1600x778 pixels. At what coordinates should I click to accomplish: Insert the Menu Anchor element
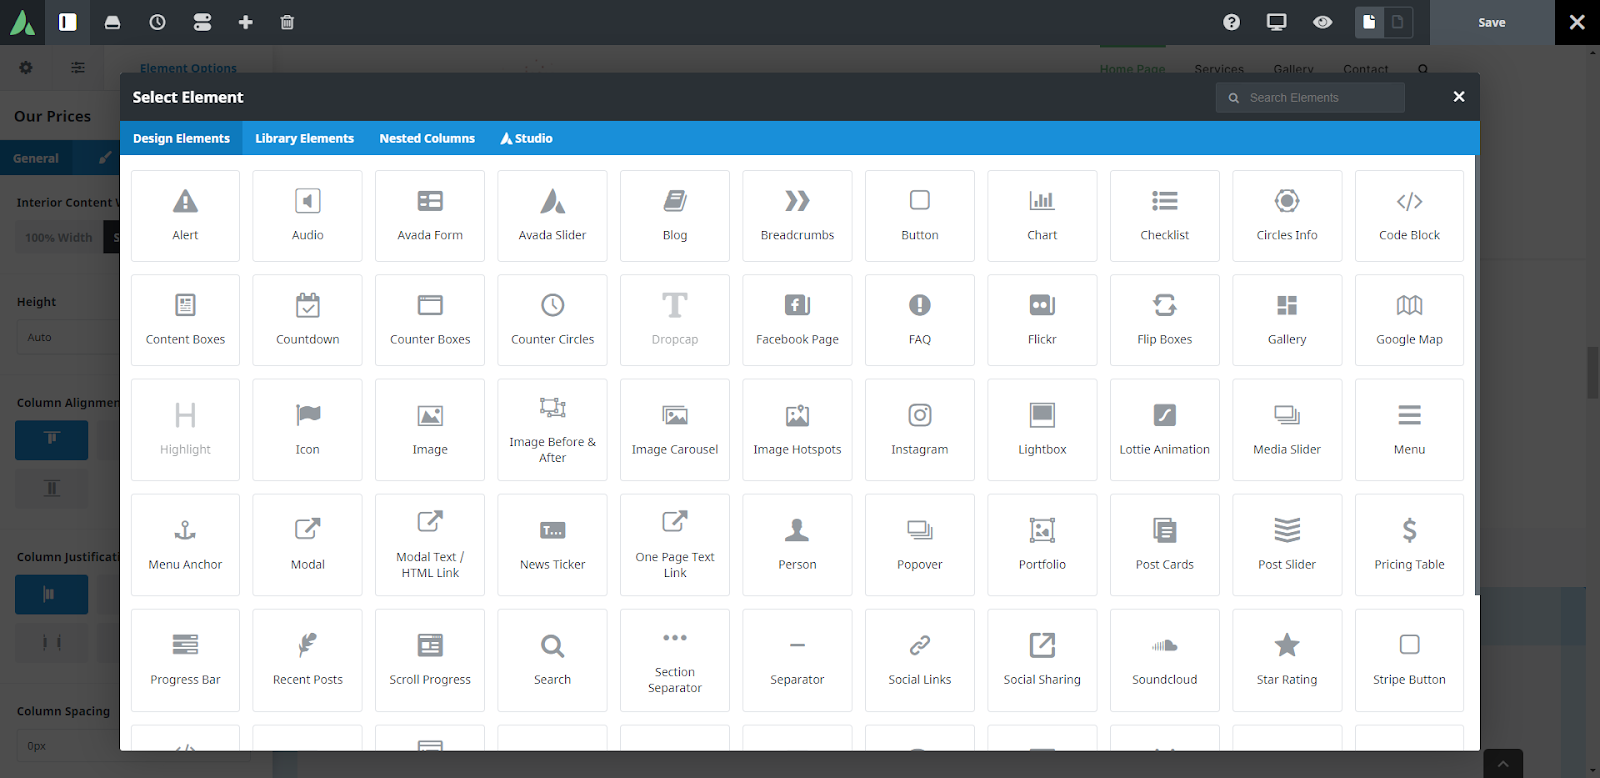[x=185, y=545]
